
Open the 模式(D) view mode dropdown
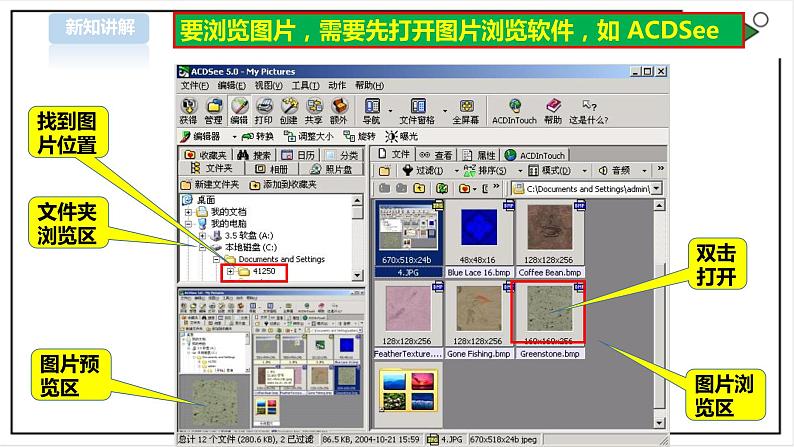pos(584,171)
